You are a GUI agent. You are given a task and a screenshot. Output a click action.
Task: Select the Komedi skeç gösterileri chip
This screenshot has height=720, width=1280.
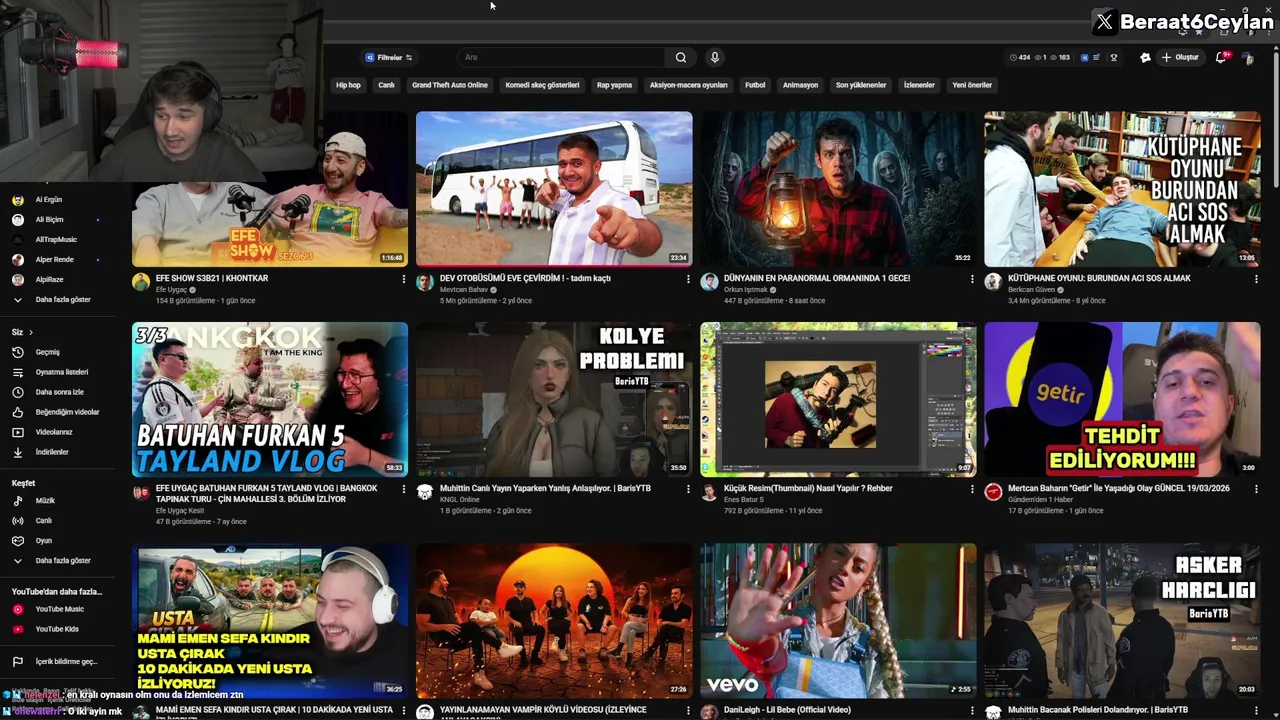542,85
